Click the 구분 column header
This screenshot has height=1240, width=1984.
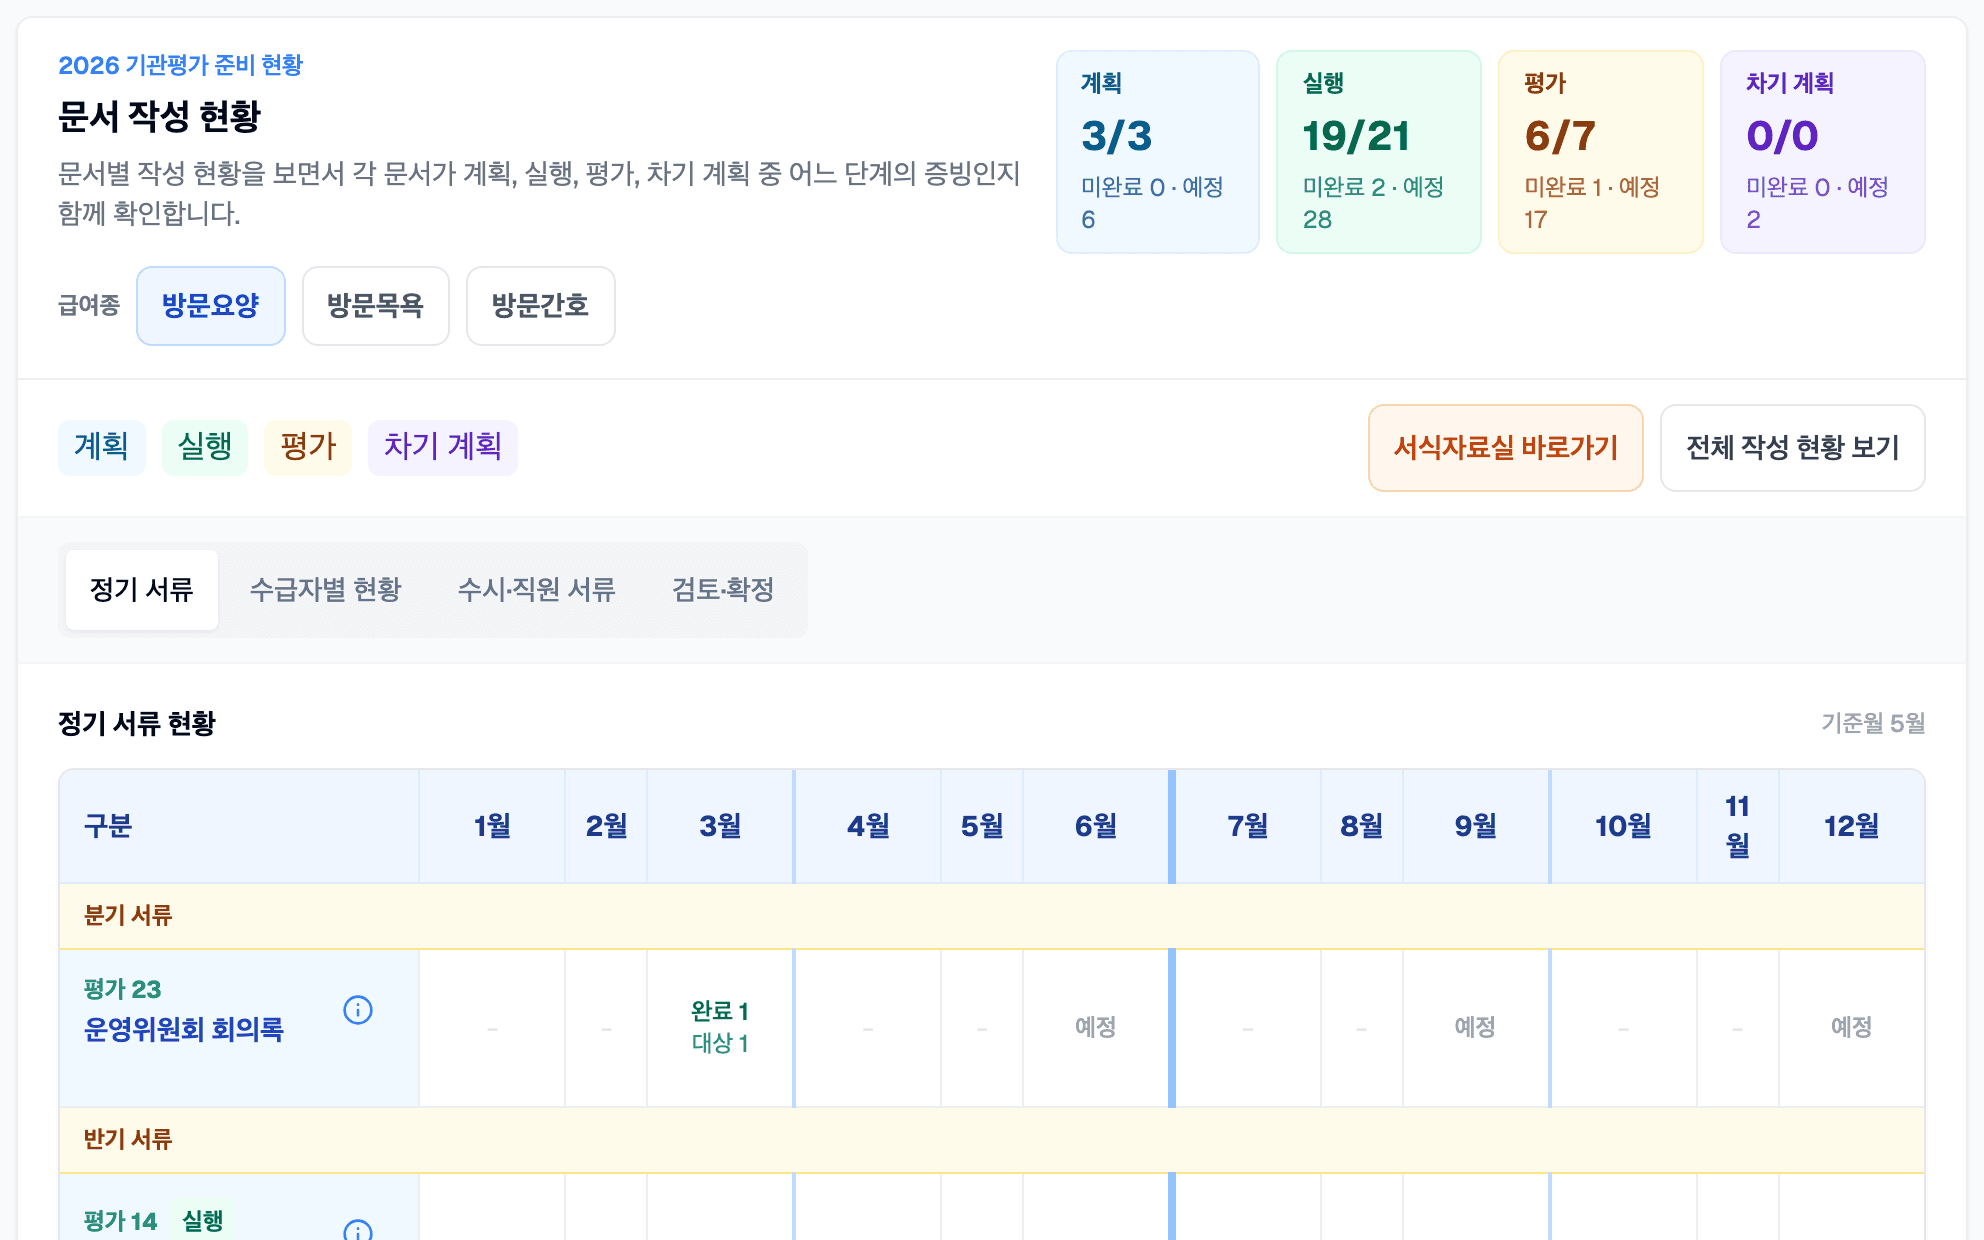pyautogui.click(x=239, y=827)
